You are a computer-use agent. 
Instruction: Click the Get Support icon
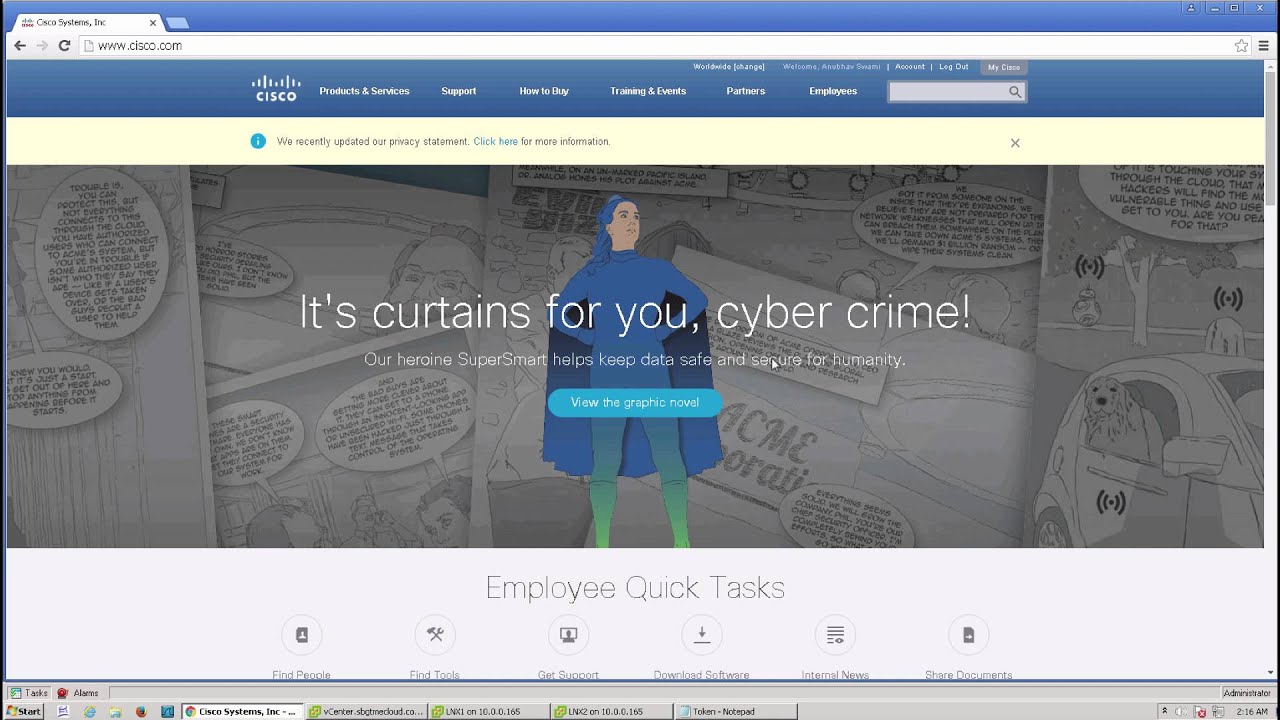(568, 635)
